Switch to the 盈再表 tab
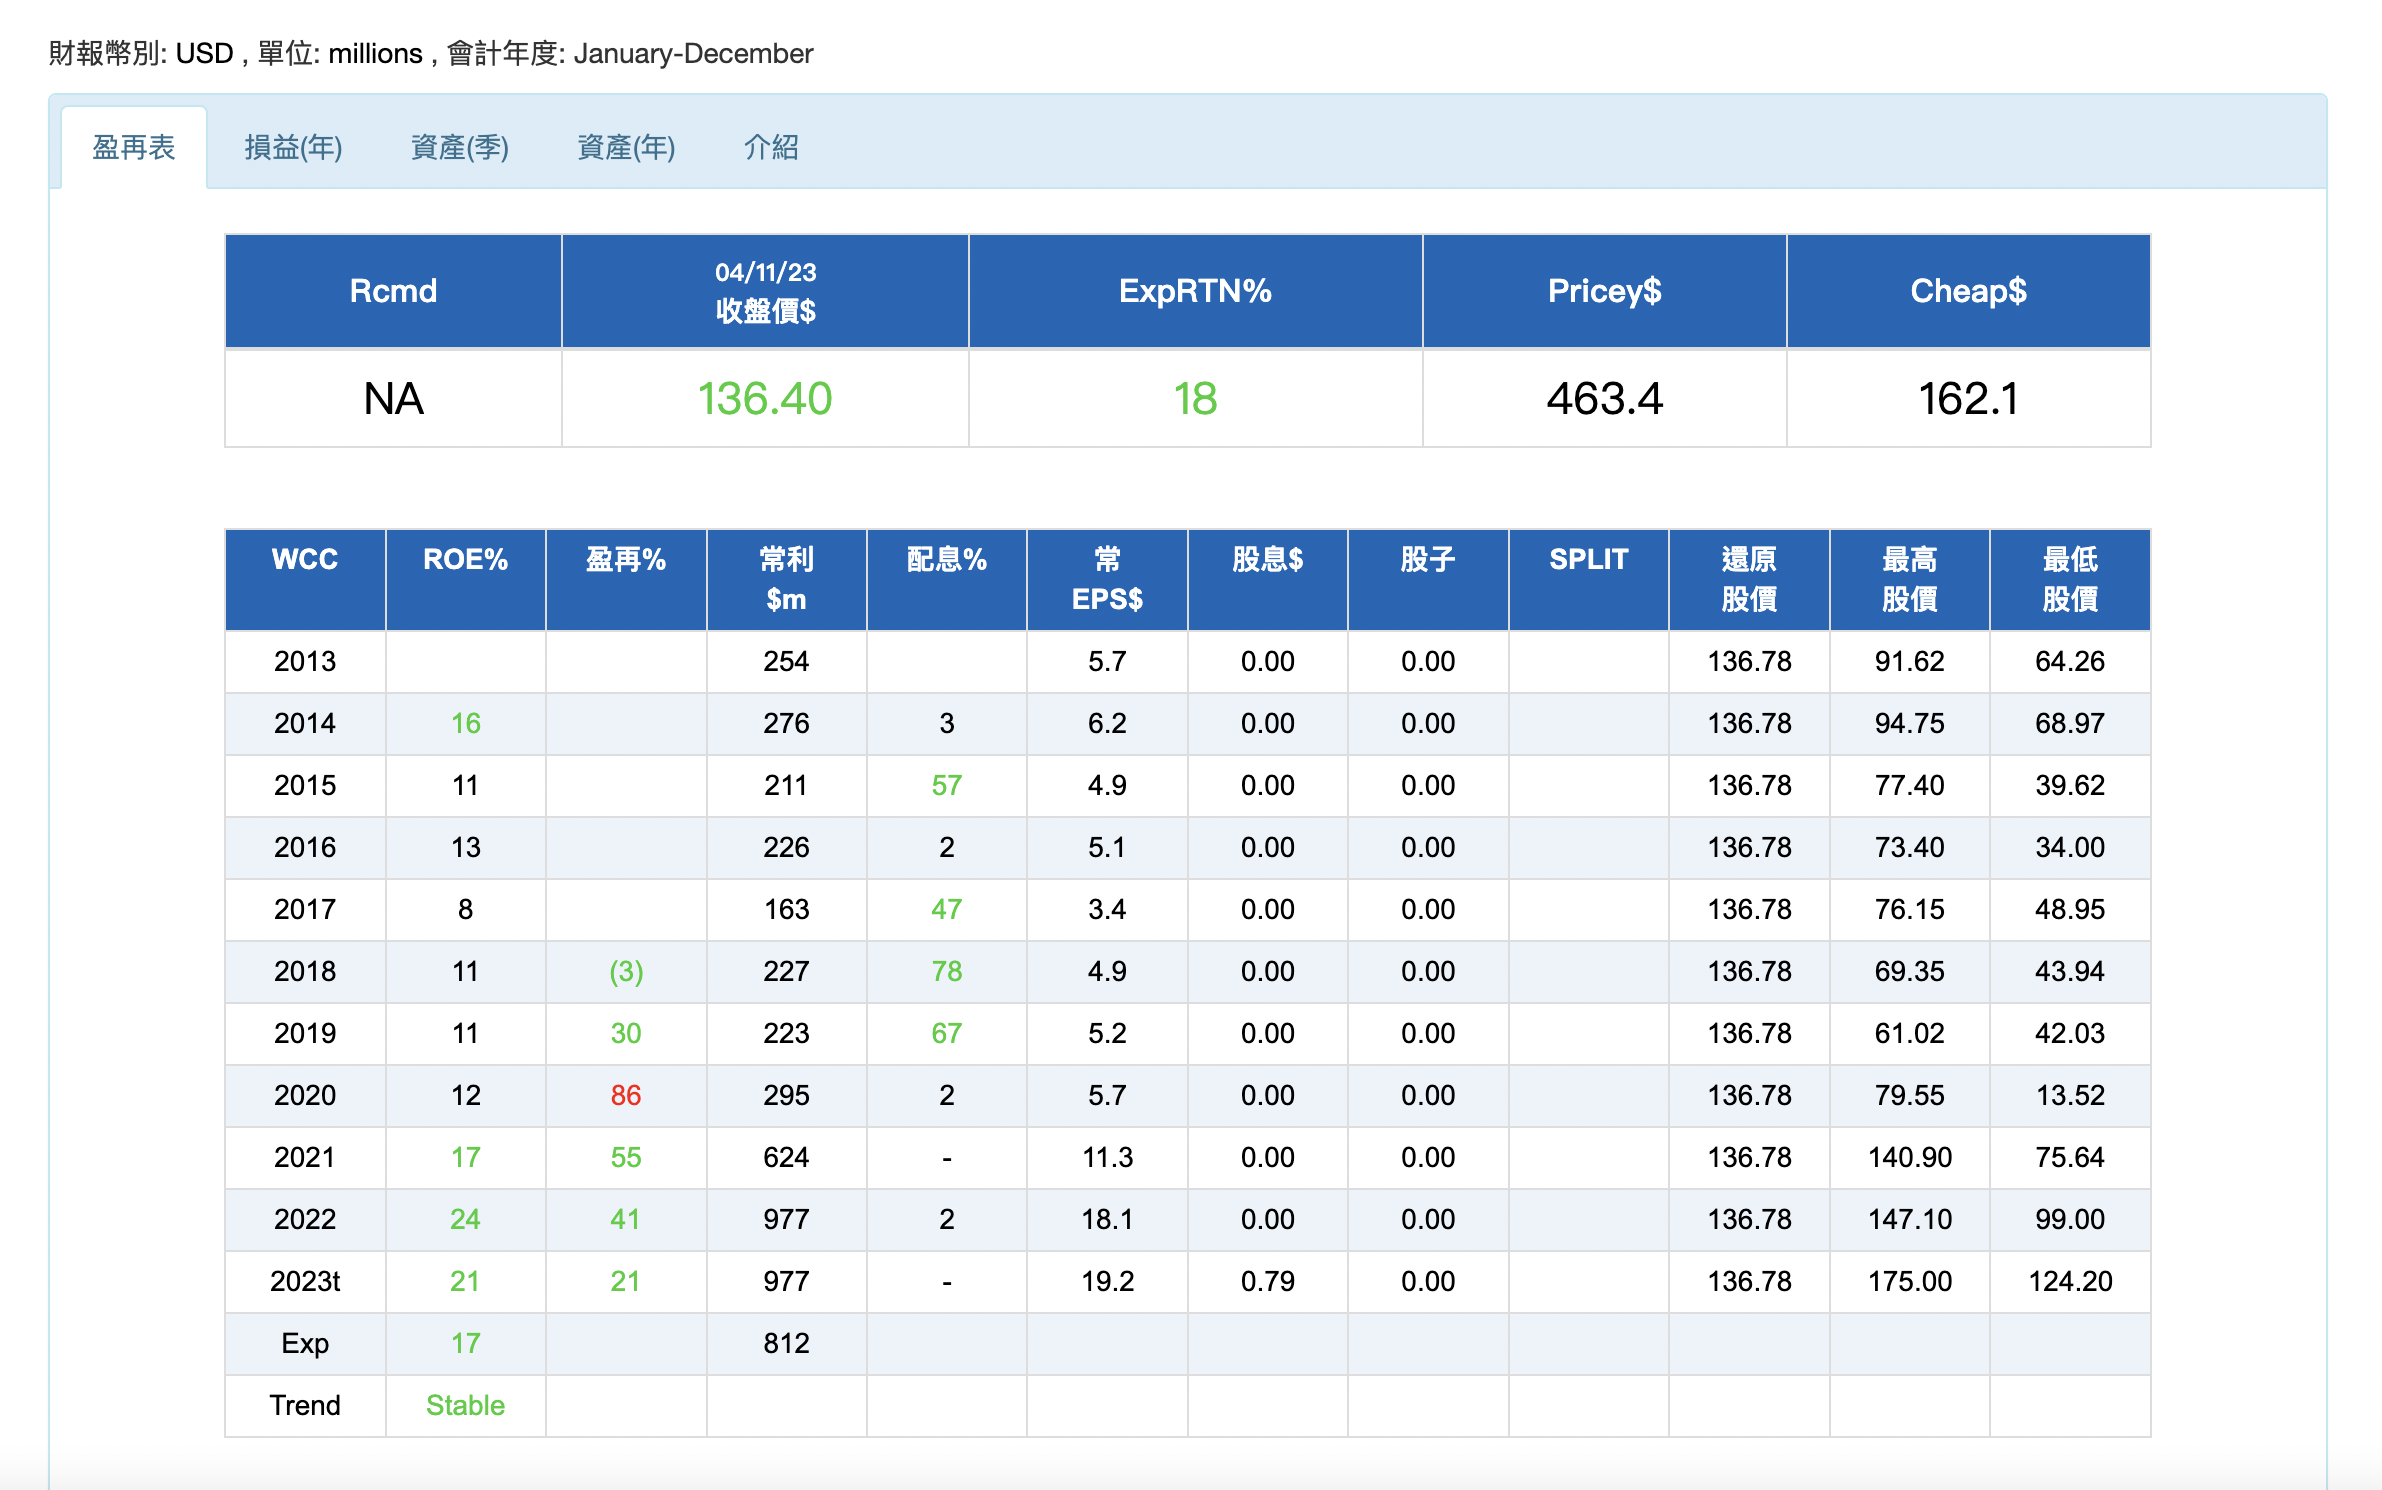 click(x=134, y=148)
